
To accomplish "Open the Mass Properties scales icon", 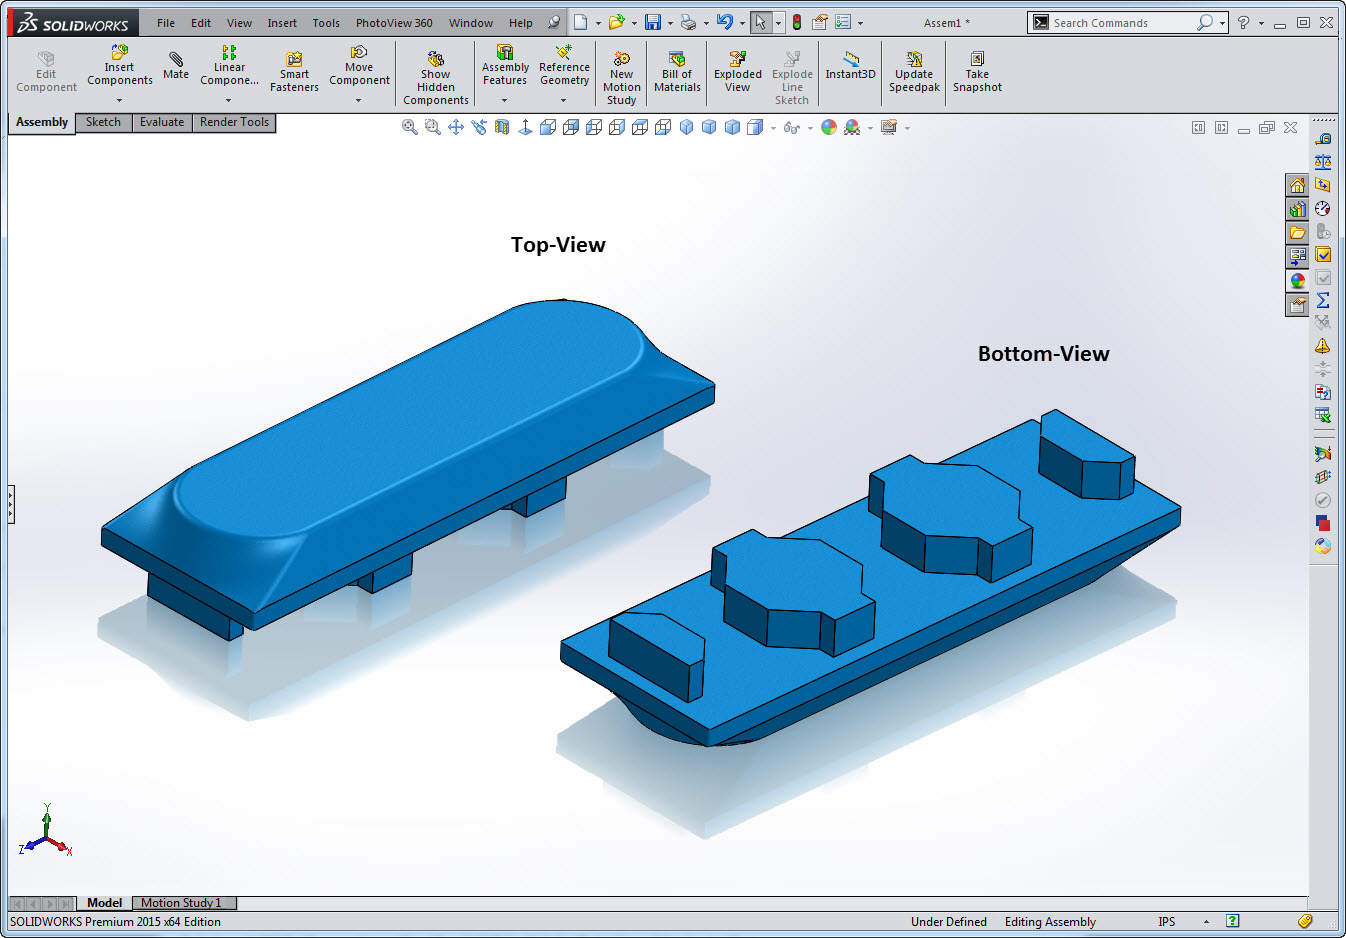I will (1323, 162).
